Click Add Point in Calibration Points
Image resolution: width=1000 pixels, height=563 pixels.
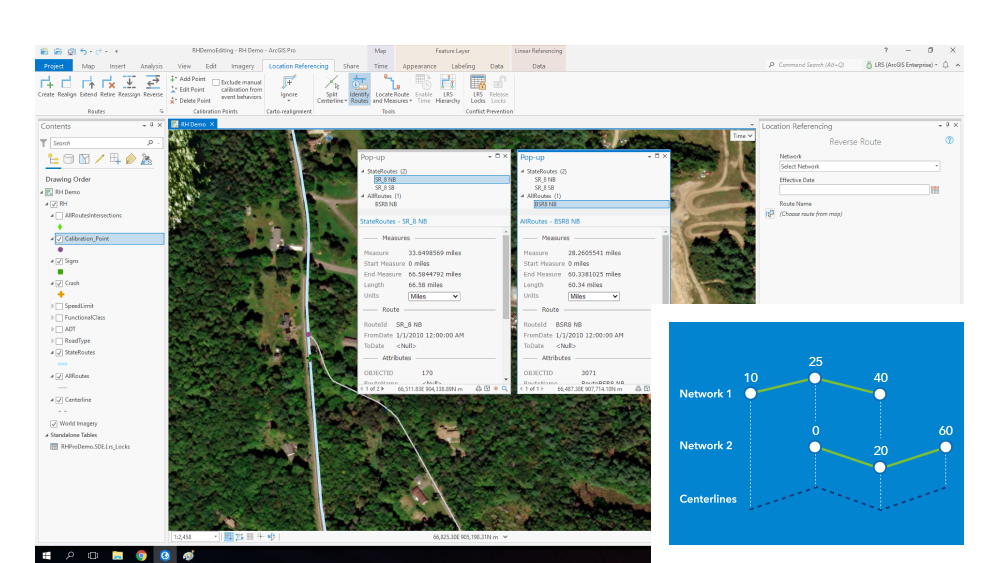(189, 78)
